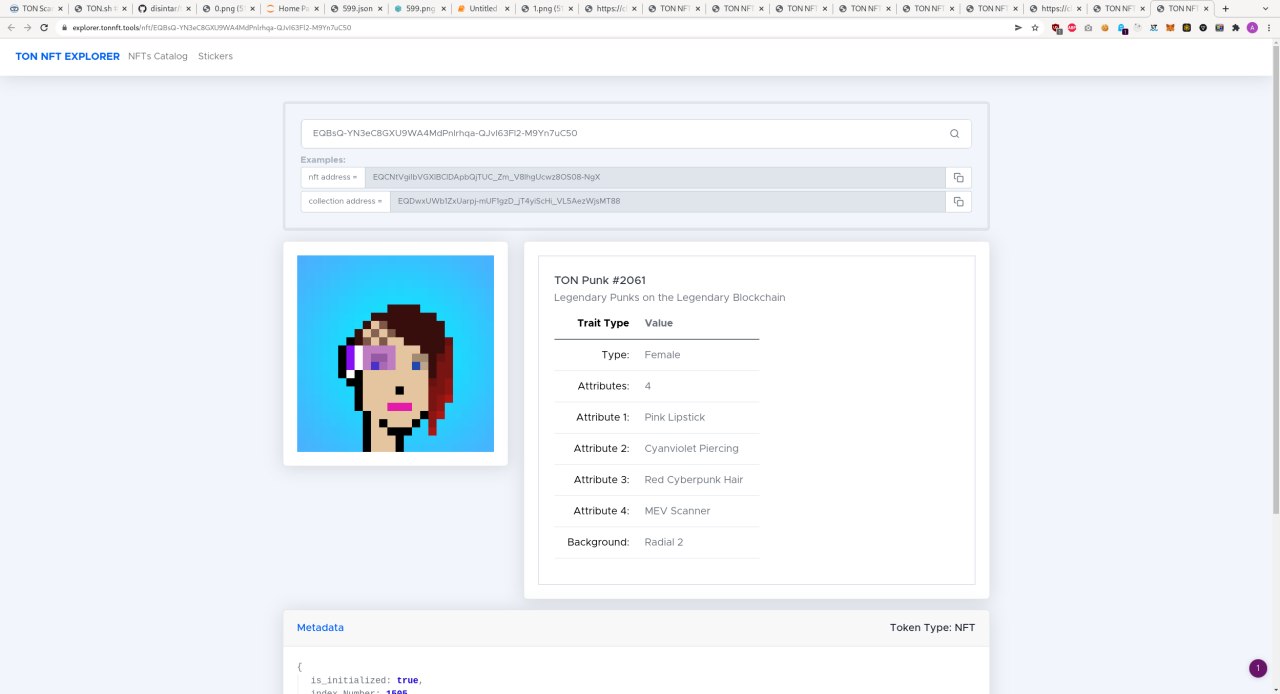
Task: Close the Home Pa tab
Action: 316,8
